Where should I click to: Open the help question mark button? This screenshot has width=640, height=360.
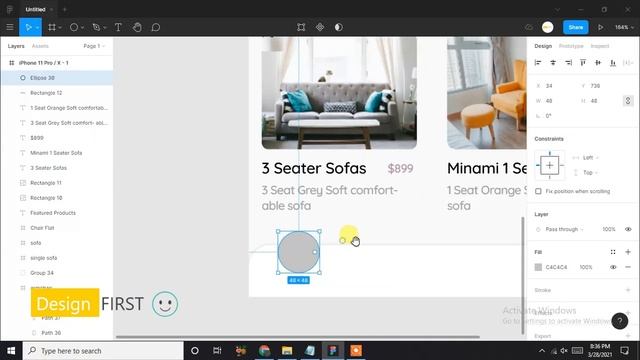tap(620, 321)
